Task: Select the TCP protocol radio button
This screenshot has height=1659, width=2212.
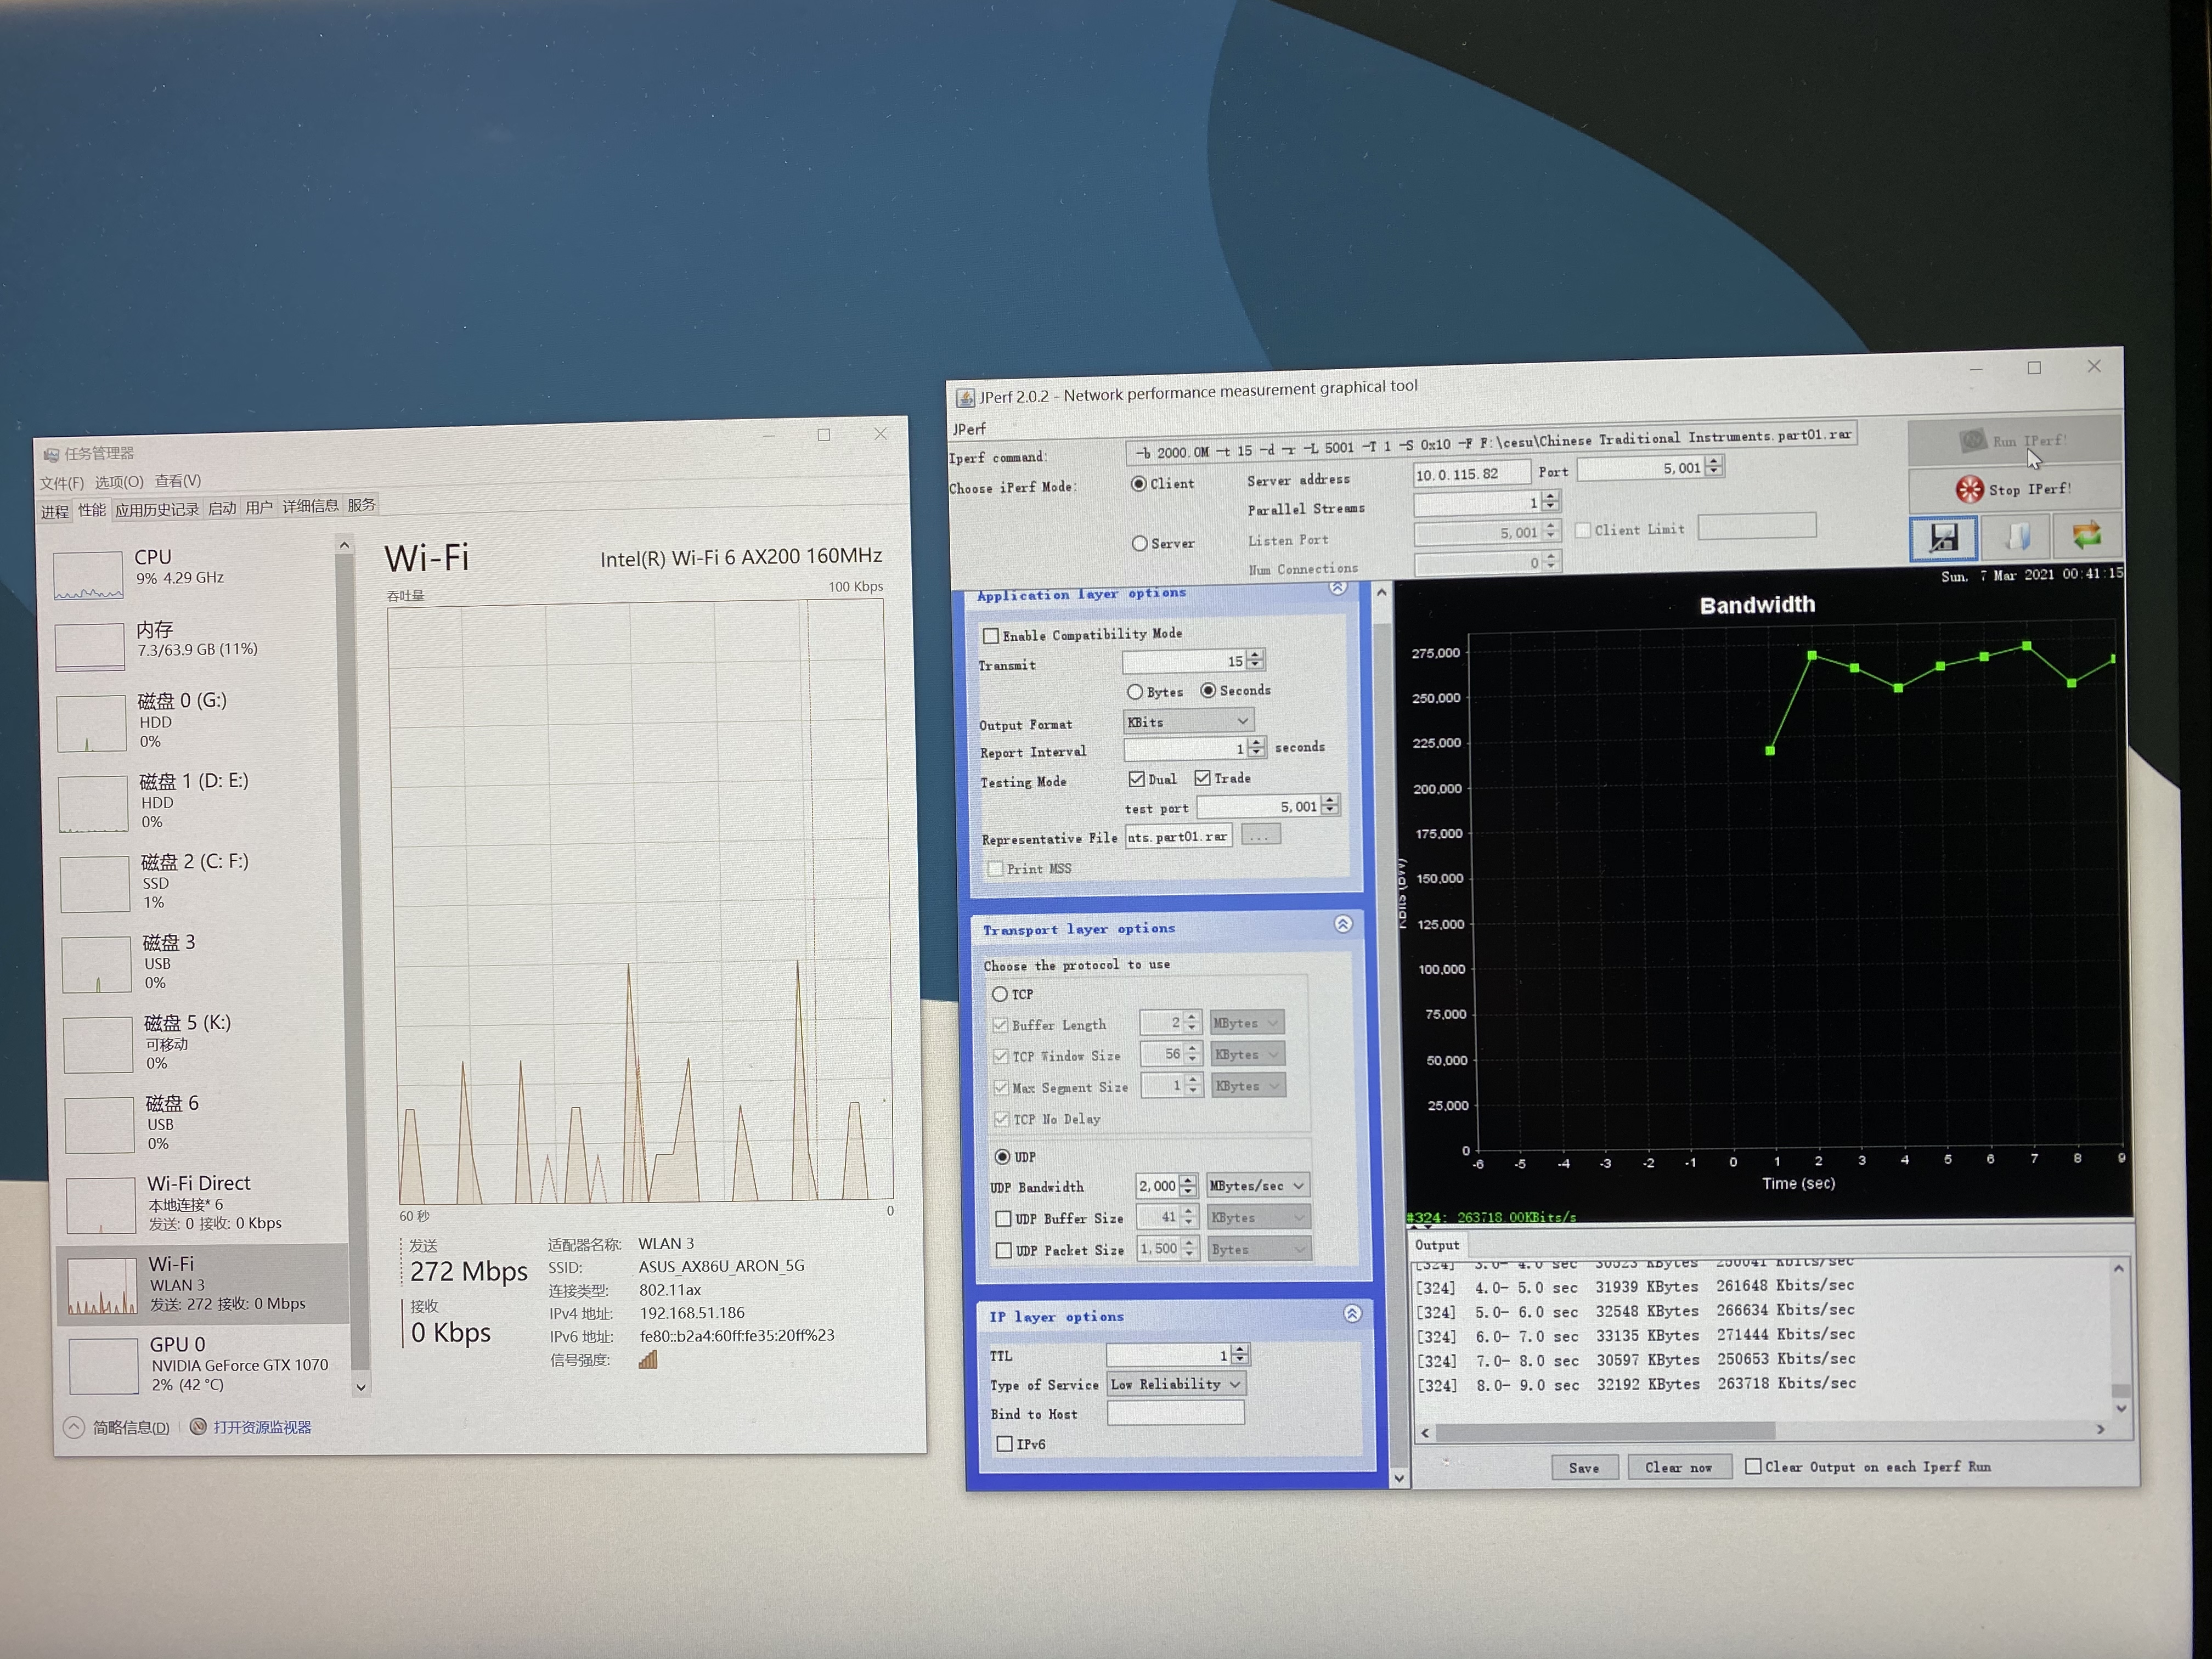Action: 1000,994
